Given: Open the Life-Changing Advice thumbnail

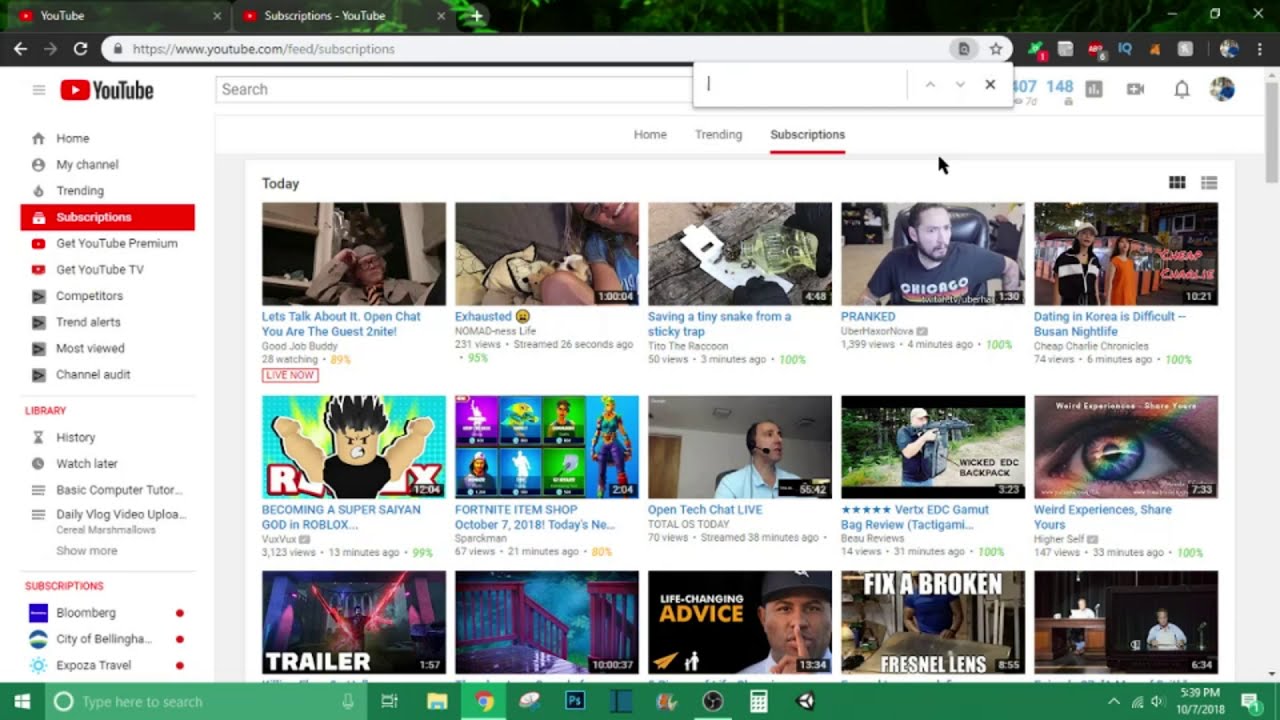Looking at the screenshot, I should pyautogui.click(x=740, y=622).
